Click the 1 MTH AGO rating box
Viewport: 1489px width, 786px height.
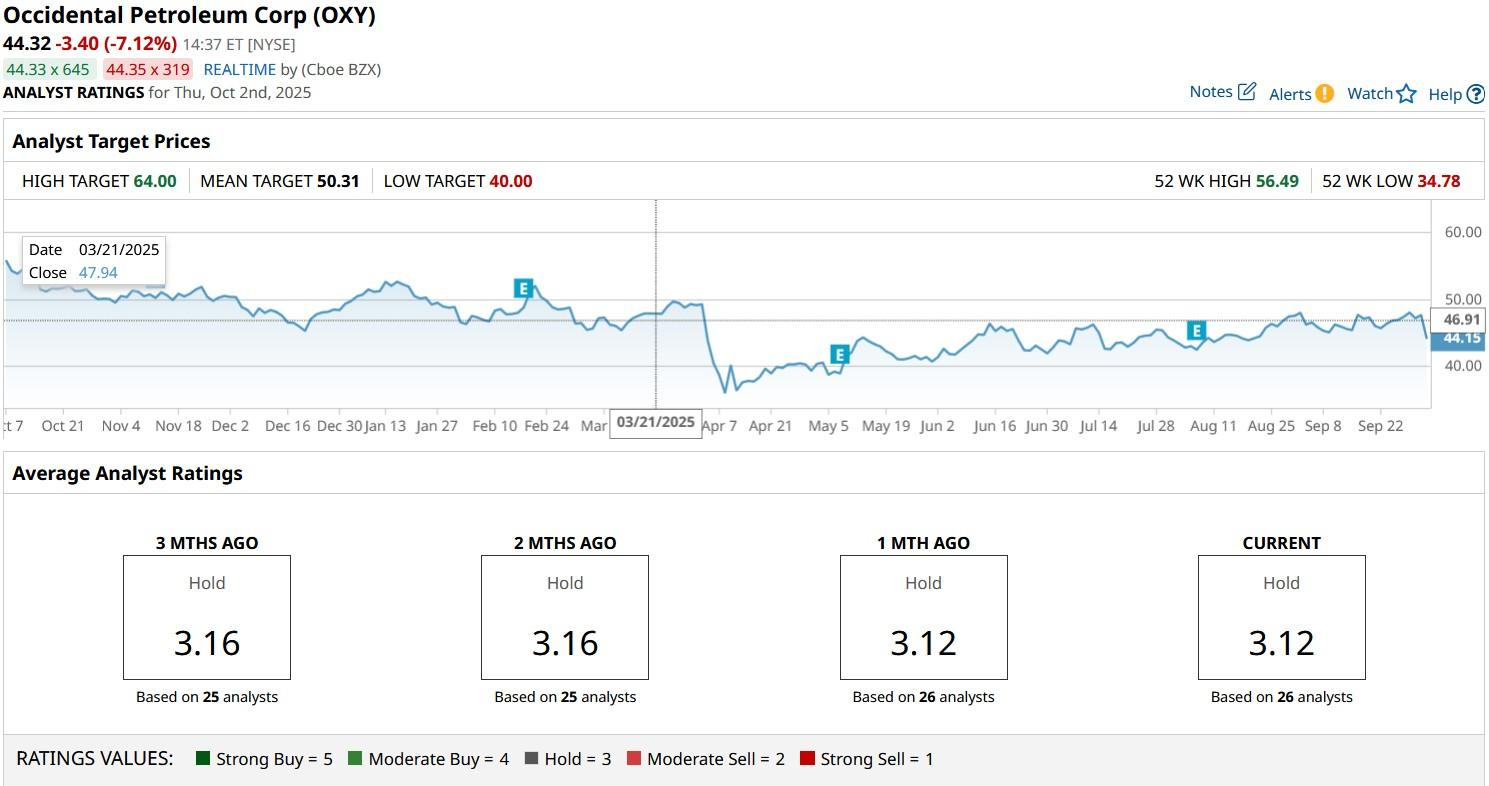tap(923, 618)
